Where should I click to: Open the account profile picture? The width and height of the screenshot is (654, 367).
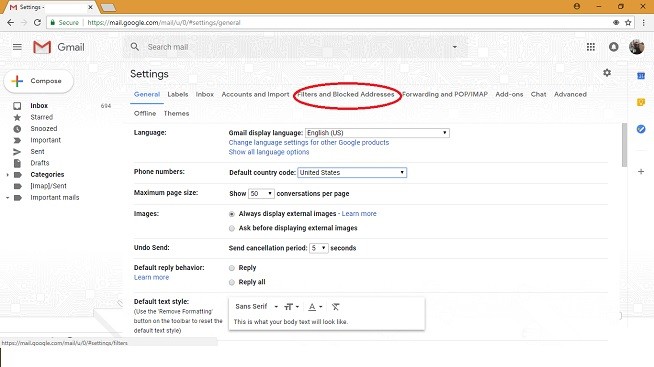pos(636,47)
